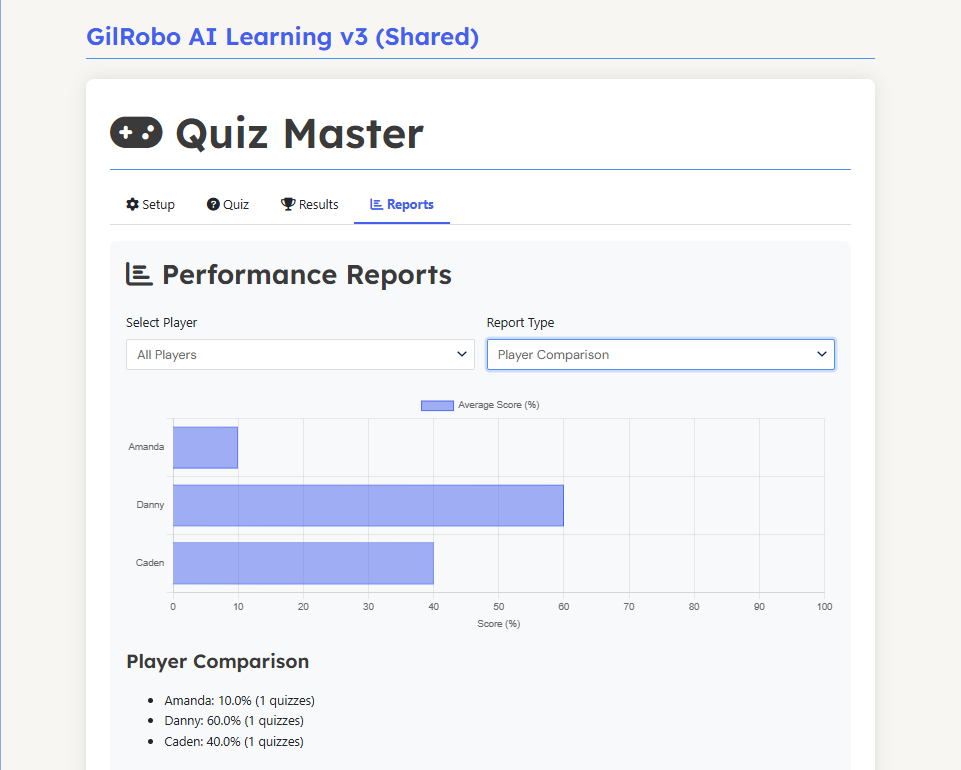
Task: Click Danny's score bar in the chart
Action: 368,505
